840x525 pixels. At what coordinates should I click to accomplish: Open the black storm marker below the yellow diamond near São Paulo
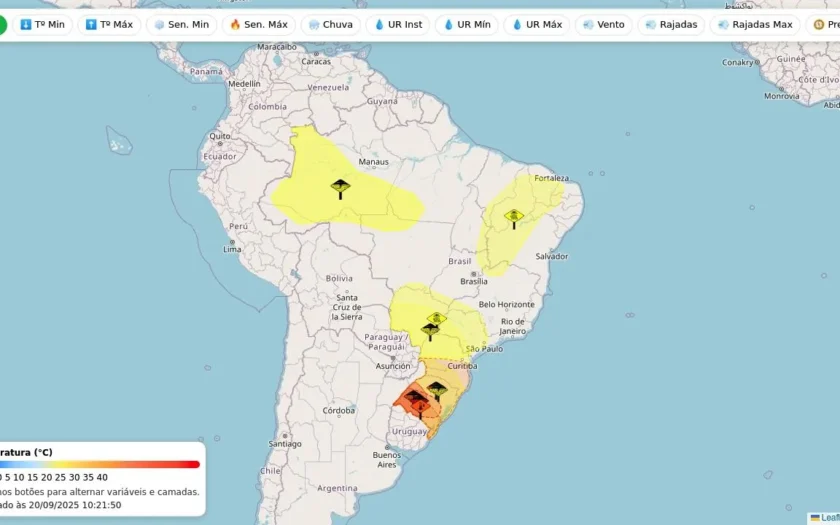(430, 332)
